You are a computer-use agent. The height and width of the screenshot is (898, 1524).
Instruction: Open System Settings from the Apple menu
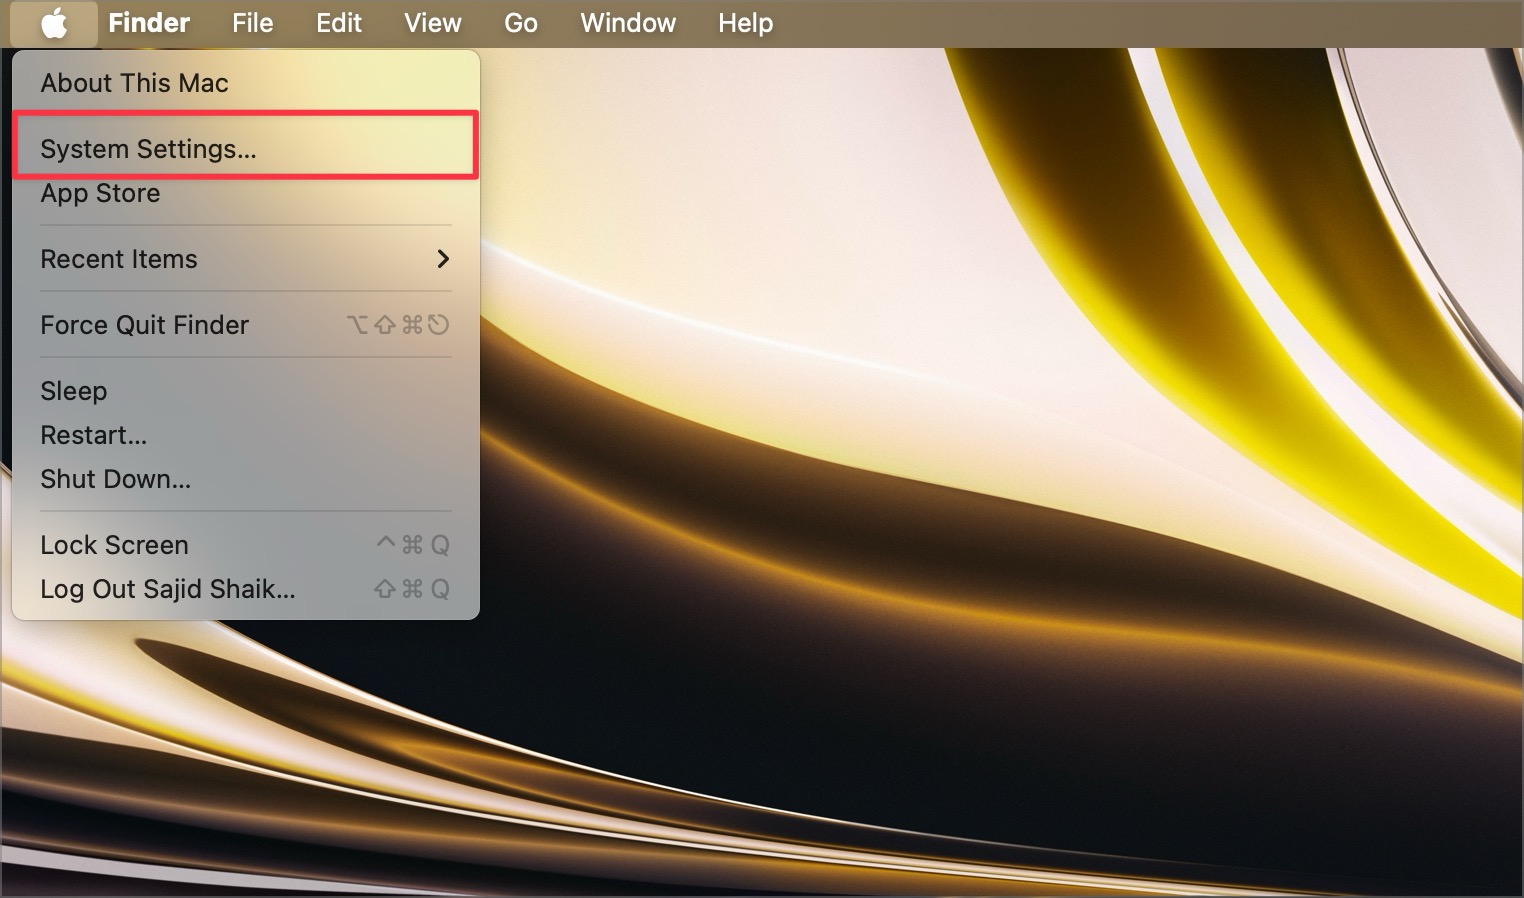click(148, 149)
